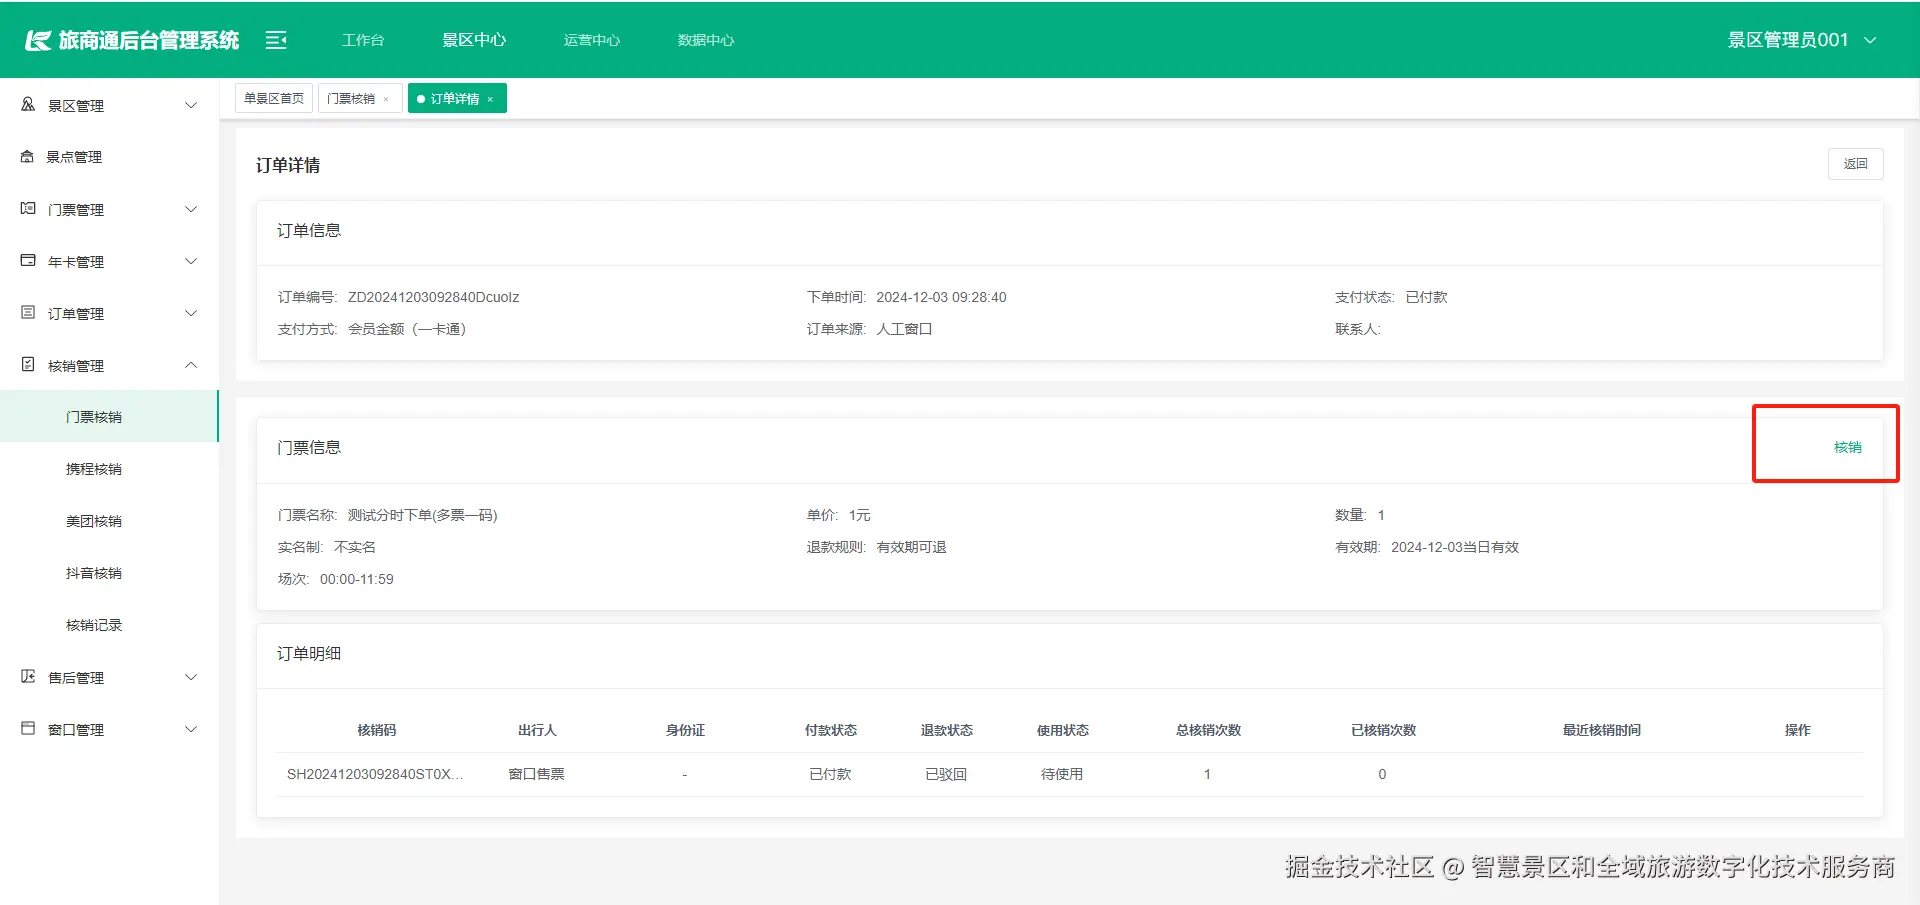
Task: Click the 景点管理 sidebar icon
Action: 27,157
